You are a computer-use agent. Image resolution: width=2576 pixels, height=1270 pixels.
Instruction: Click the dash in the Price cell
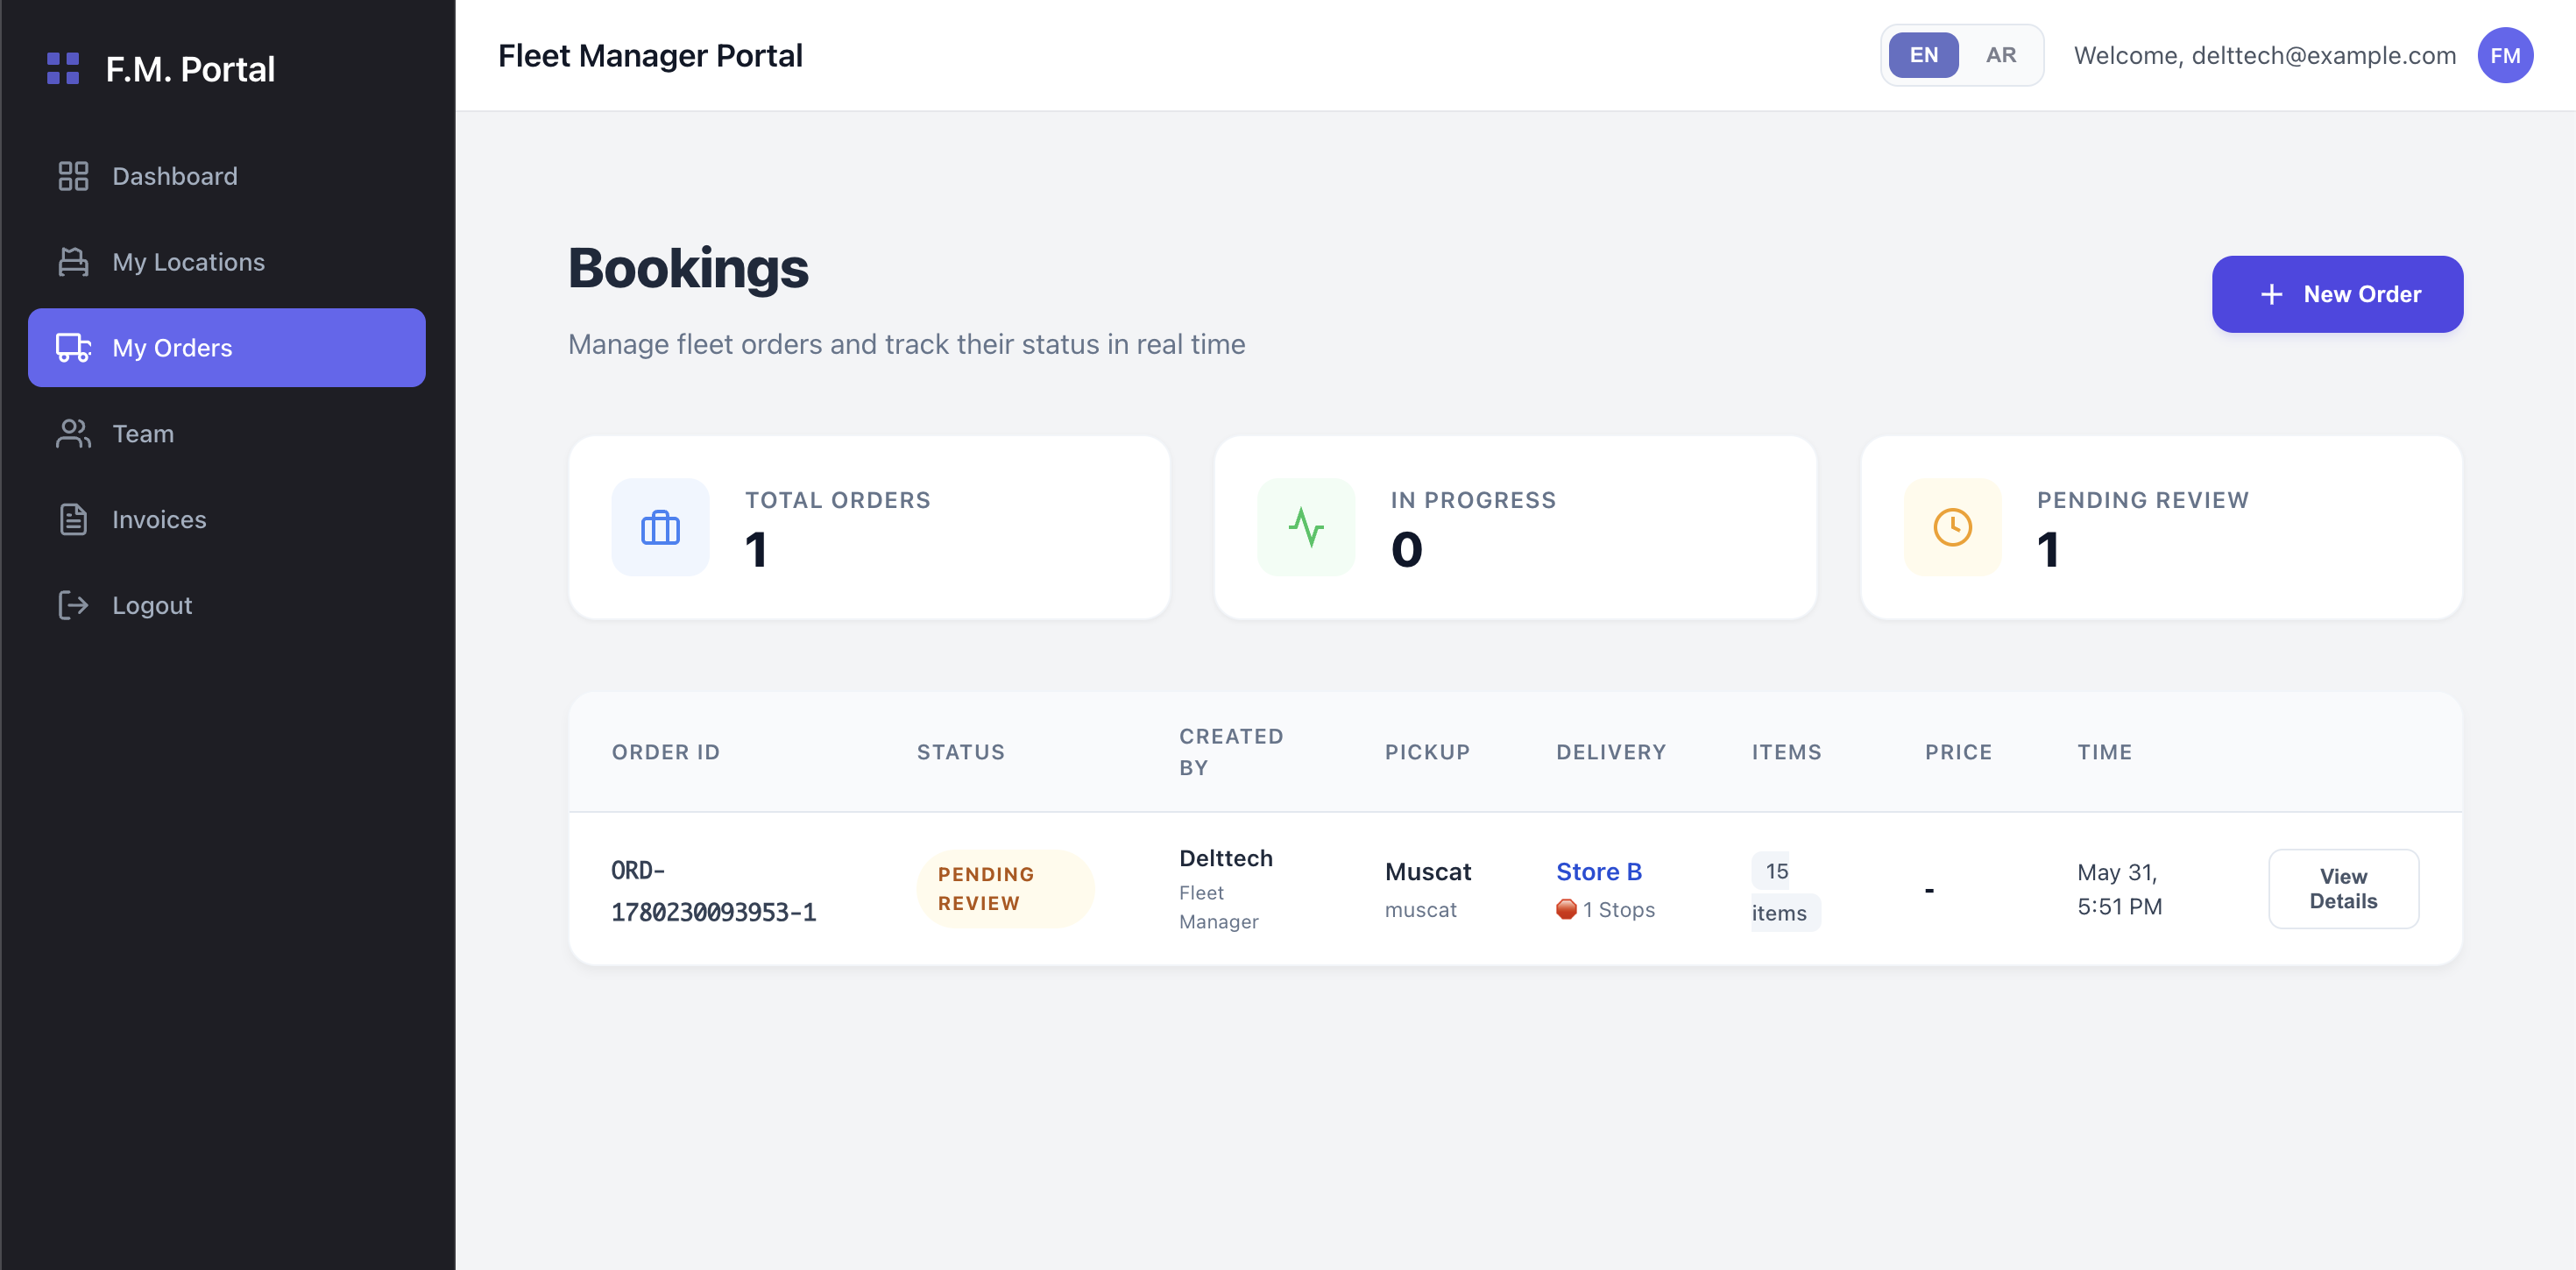pyautogui.click(x=1929, y=890)
